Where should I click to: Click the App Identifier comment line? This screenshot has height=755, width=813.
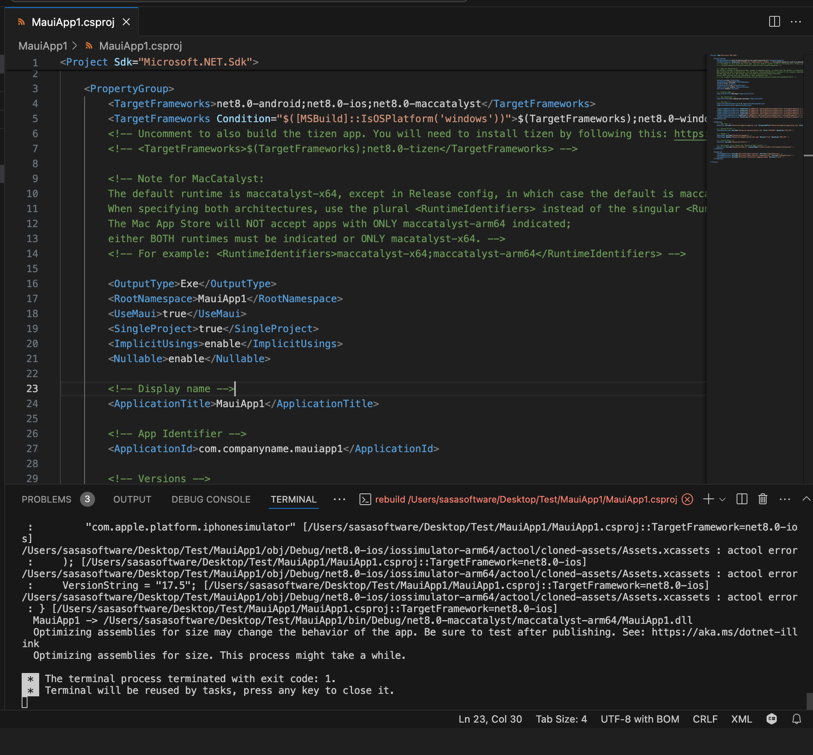click(x=177, y=434)
